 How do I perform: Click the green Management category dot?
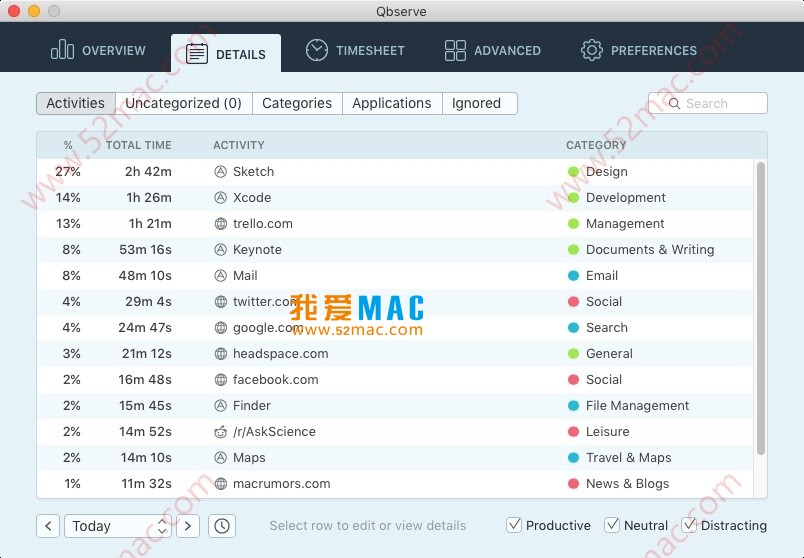click(x=573, y=224)
